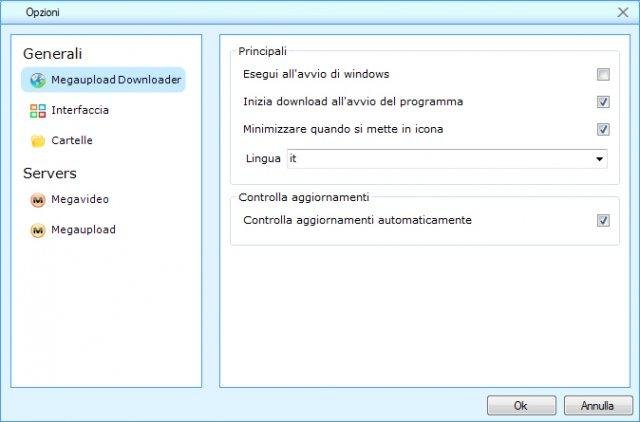Click 'Inizia download all'avvio del programma' text
The image size is (640, 422).
pyautogui.click(x=353, y=102)
